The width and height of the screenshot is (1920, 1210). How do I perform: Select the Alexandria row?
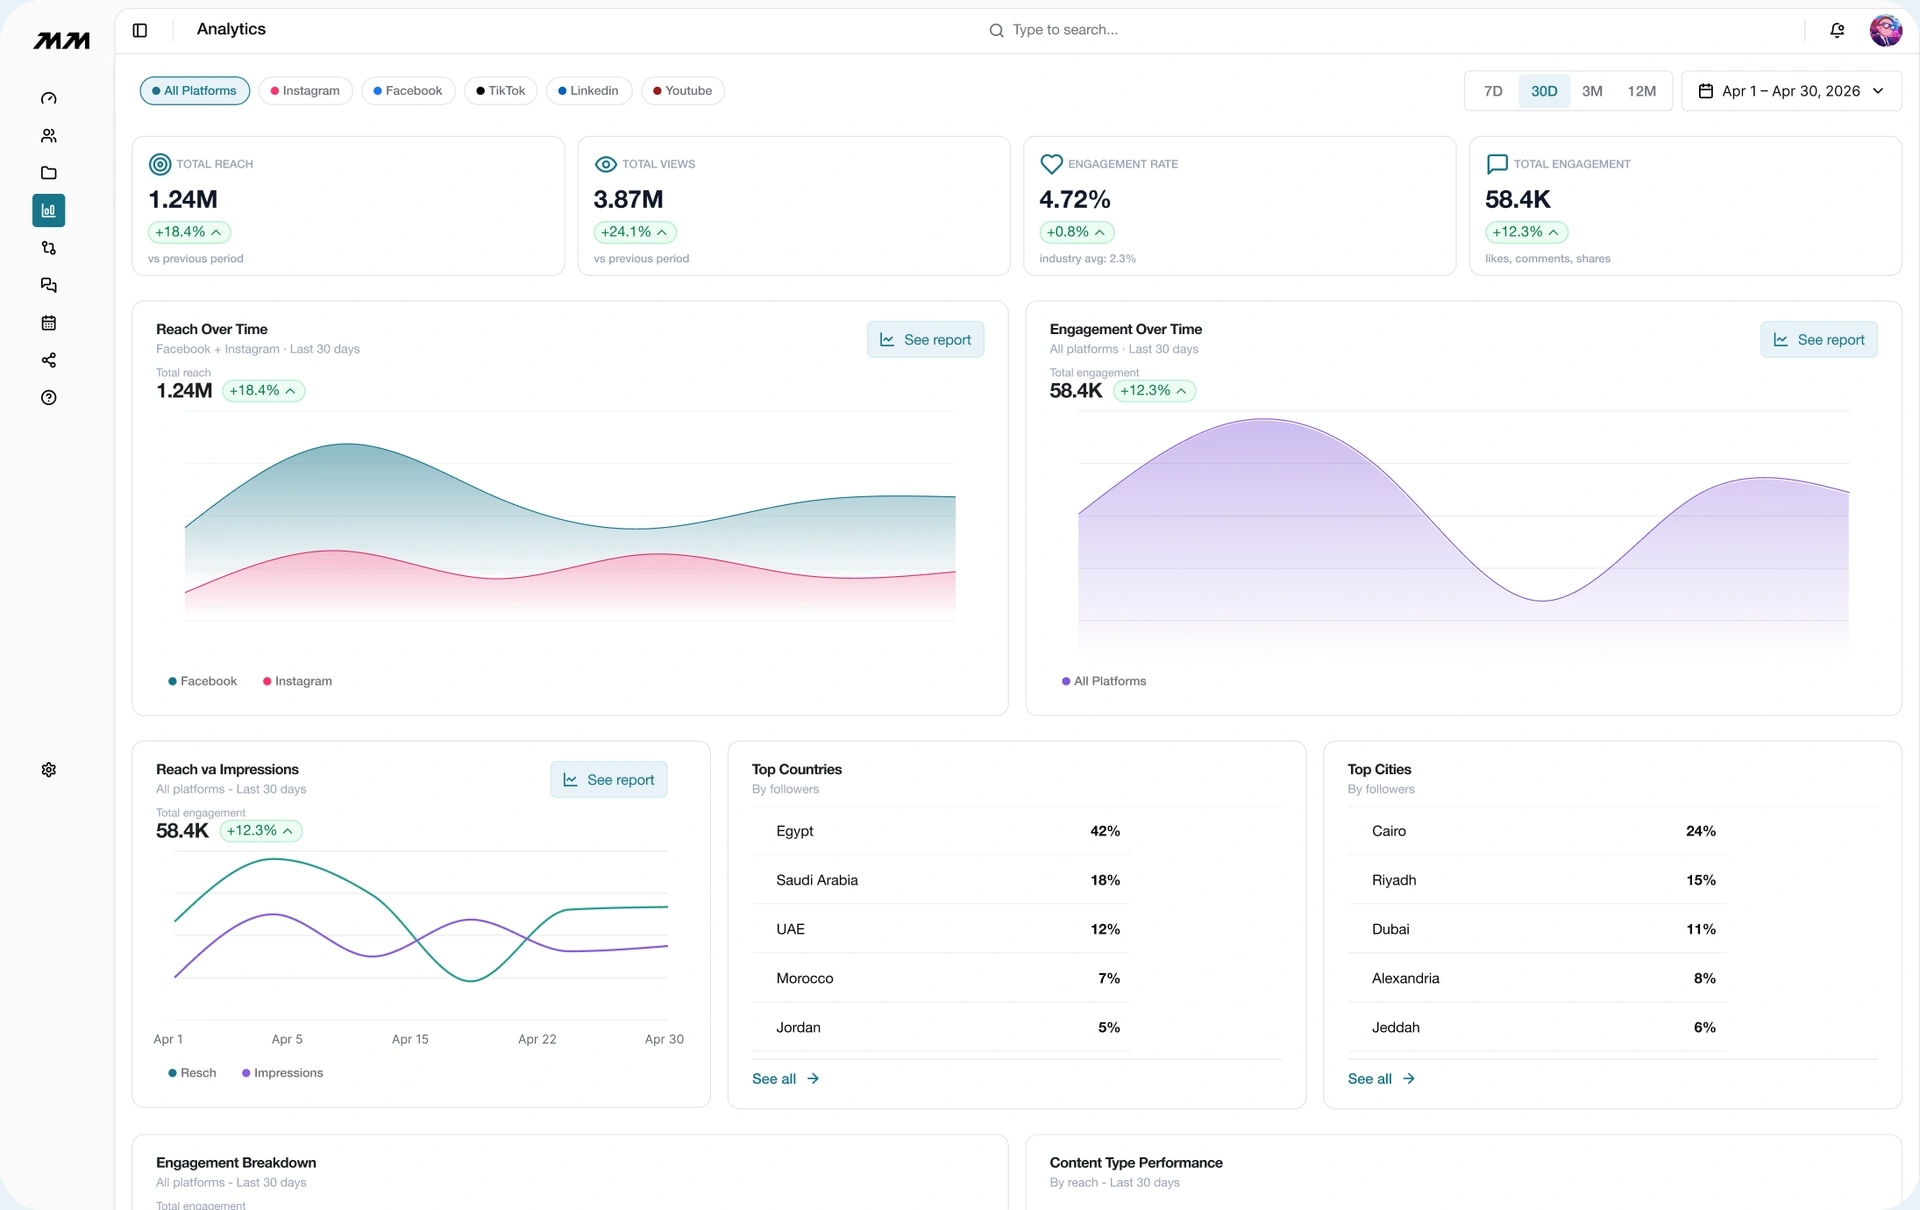[x=1537, y=978]
